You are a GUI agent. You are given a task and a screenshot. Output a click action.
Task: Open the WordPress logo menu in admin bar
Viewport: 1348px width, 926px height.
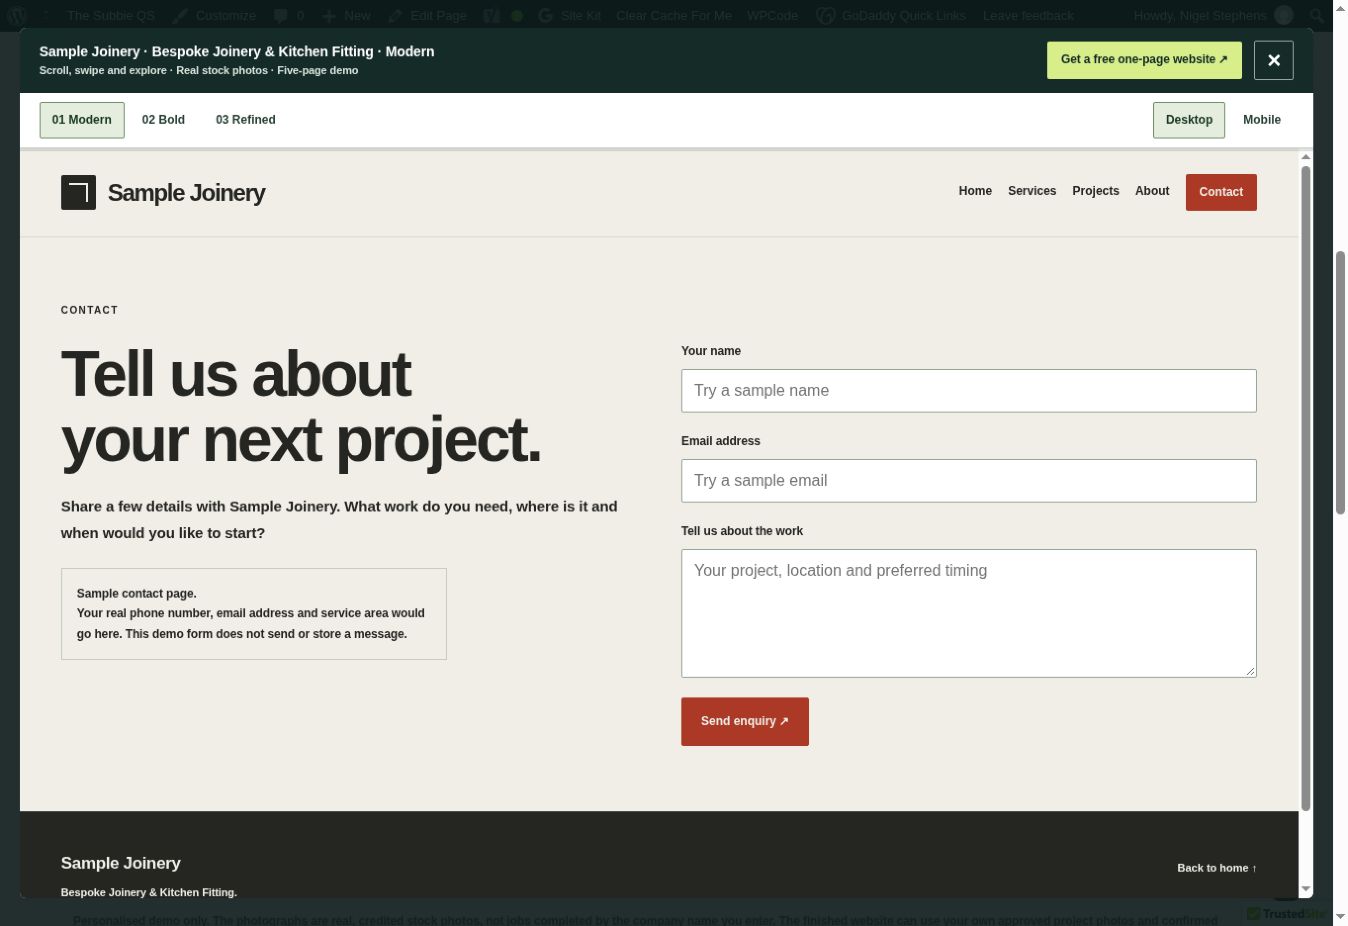tap(16, 15)
